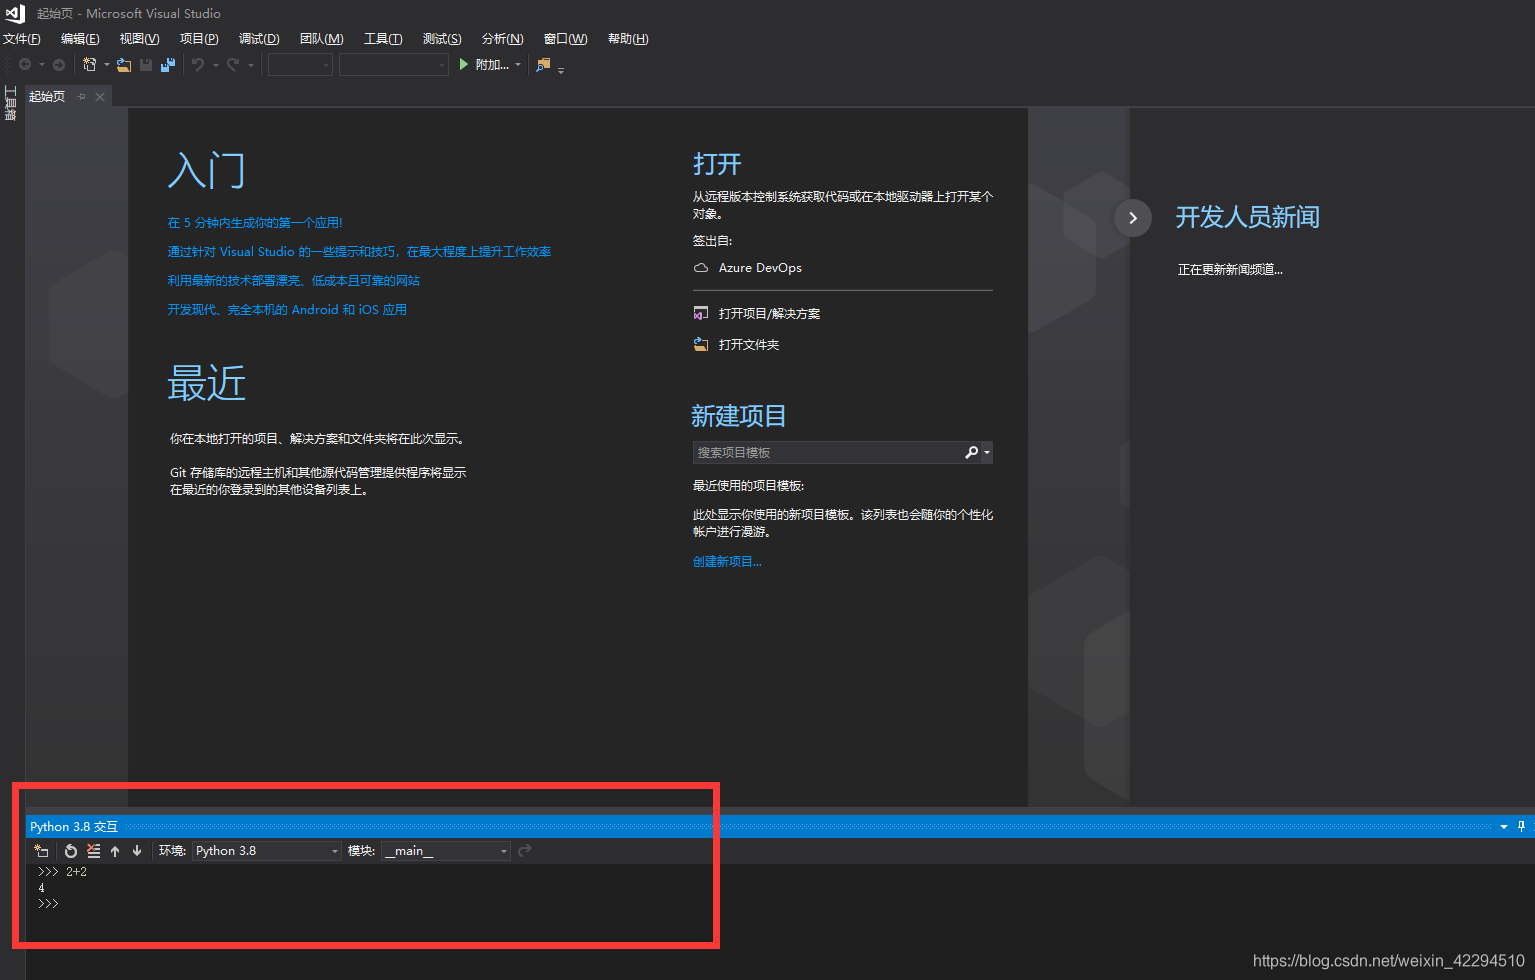
Task: Open the 项目(P) menu
Action: point(199,39)
